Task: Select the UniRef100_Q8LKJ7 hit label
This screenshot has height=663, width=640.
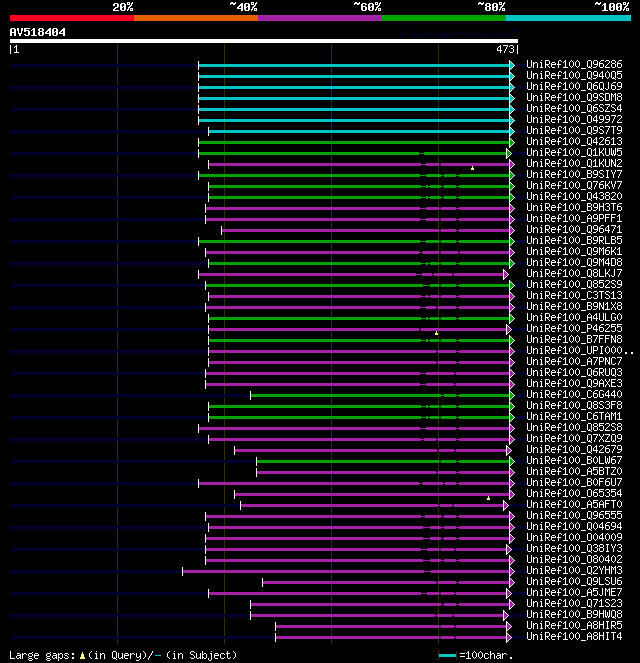Action: pos(574,273)
